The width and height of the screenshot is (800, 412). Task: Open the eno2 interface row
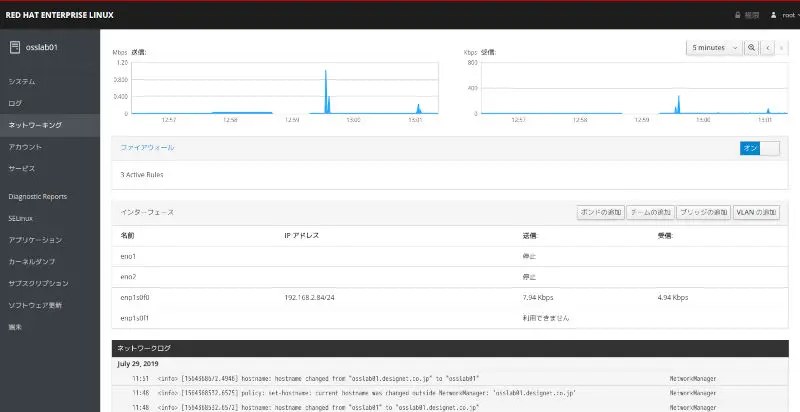449,277
